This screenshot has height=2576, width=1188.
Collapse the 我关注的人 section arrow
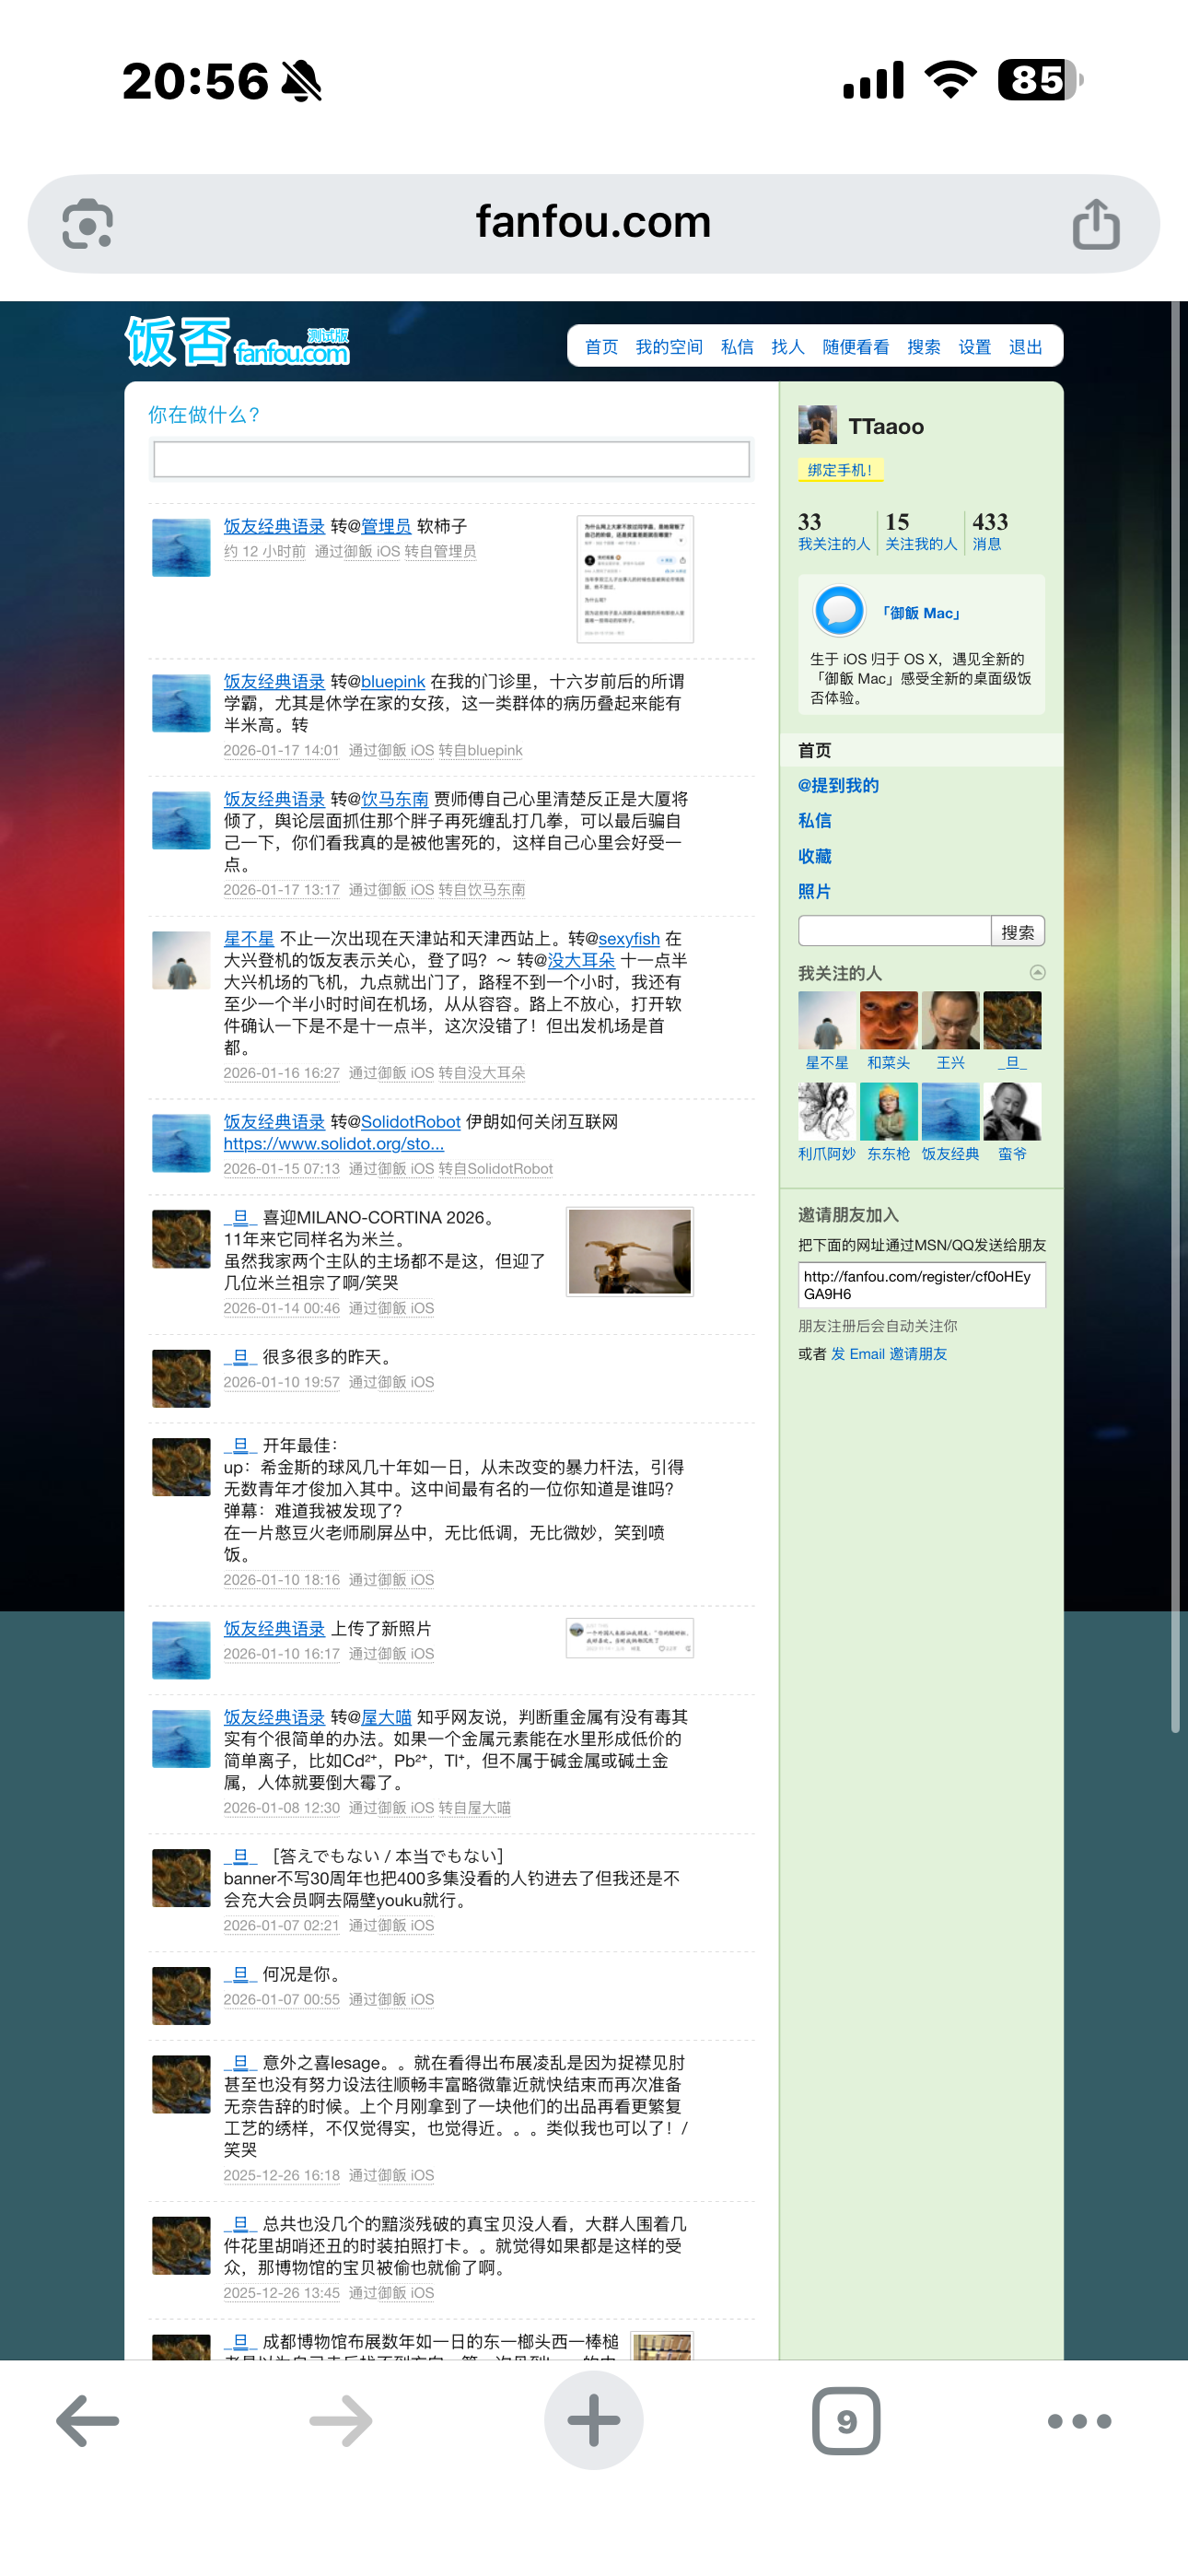pyautogui.click(x=1037, y=972)
